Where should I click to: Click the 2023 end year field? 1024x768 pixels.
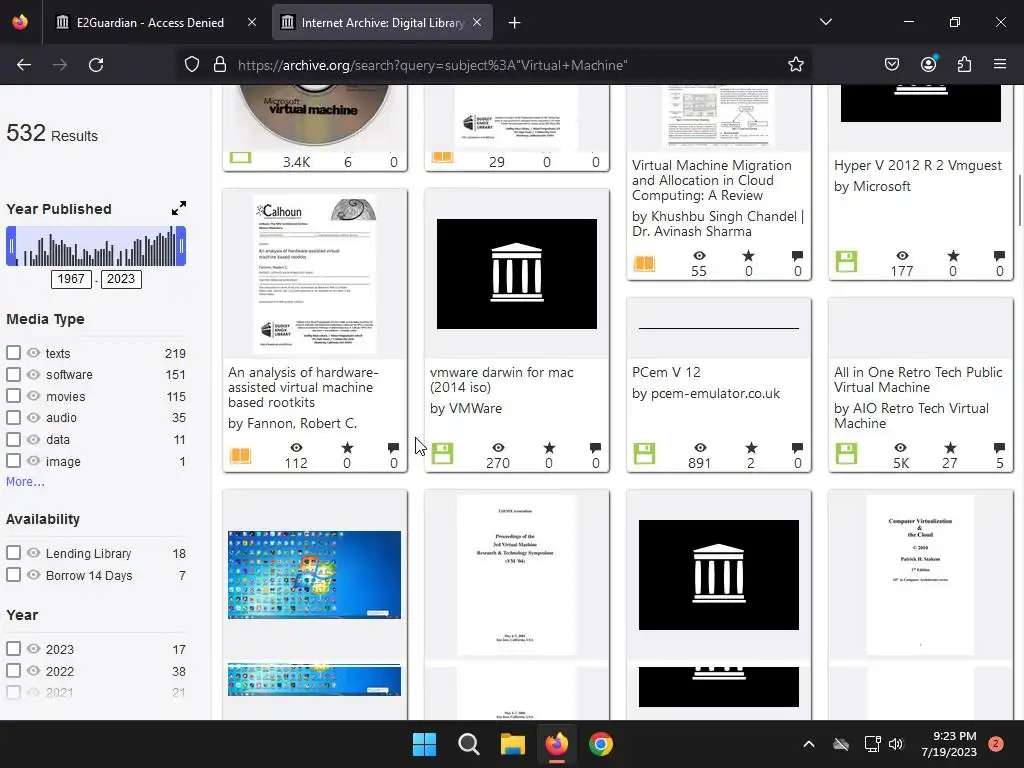click(121, 279)
